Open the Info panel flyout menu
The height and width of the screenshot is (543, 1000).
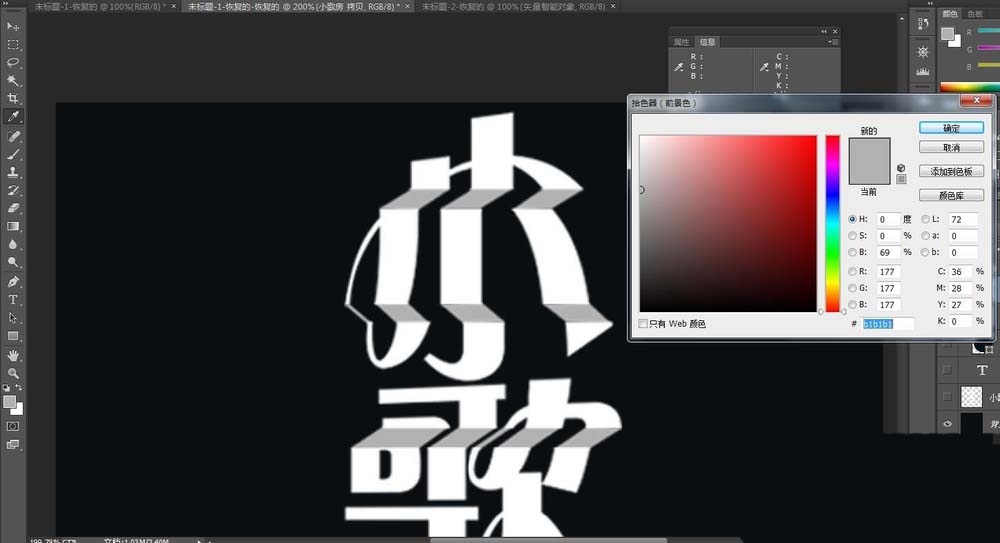click(830, 42)
